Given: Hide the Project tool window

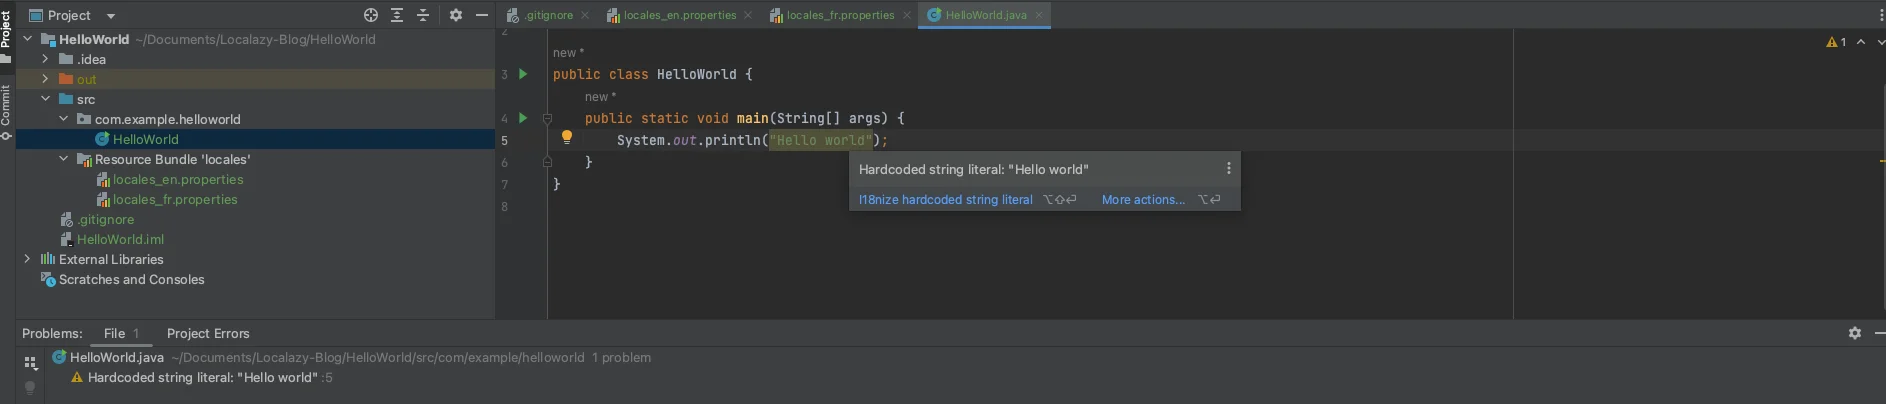Looking at the screenshot, I should tap(482, 15).
